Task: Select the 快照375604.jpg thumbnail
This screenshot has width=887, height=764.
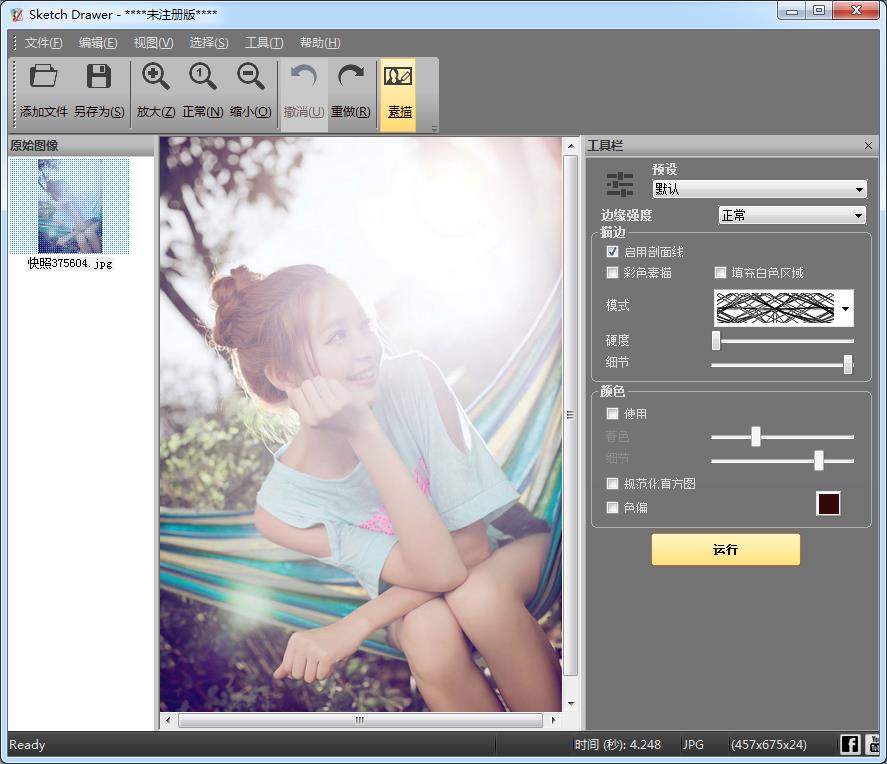Action: [x=69, y=207]
